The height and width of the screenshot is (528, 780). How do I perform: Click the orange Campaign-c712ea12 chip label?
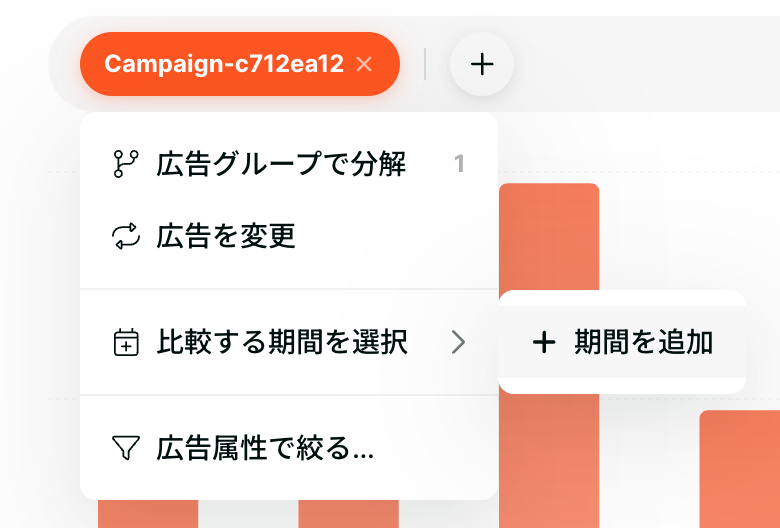[224, 64]
